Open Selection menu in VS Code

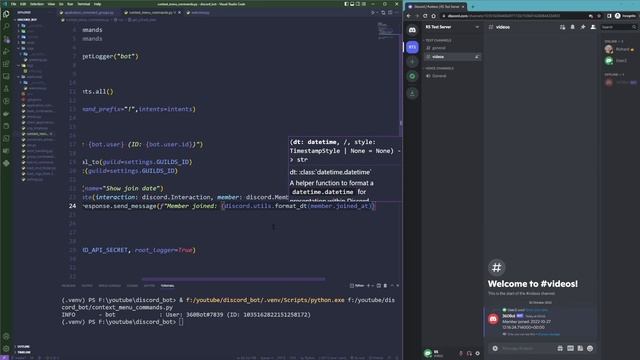tap(37, 4)
